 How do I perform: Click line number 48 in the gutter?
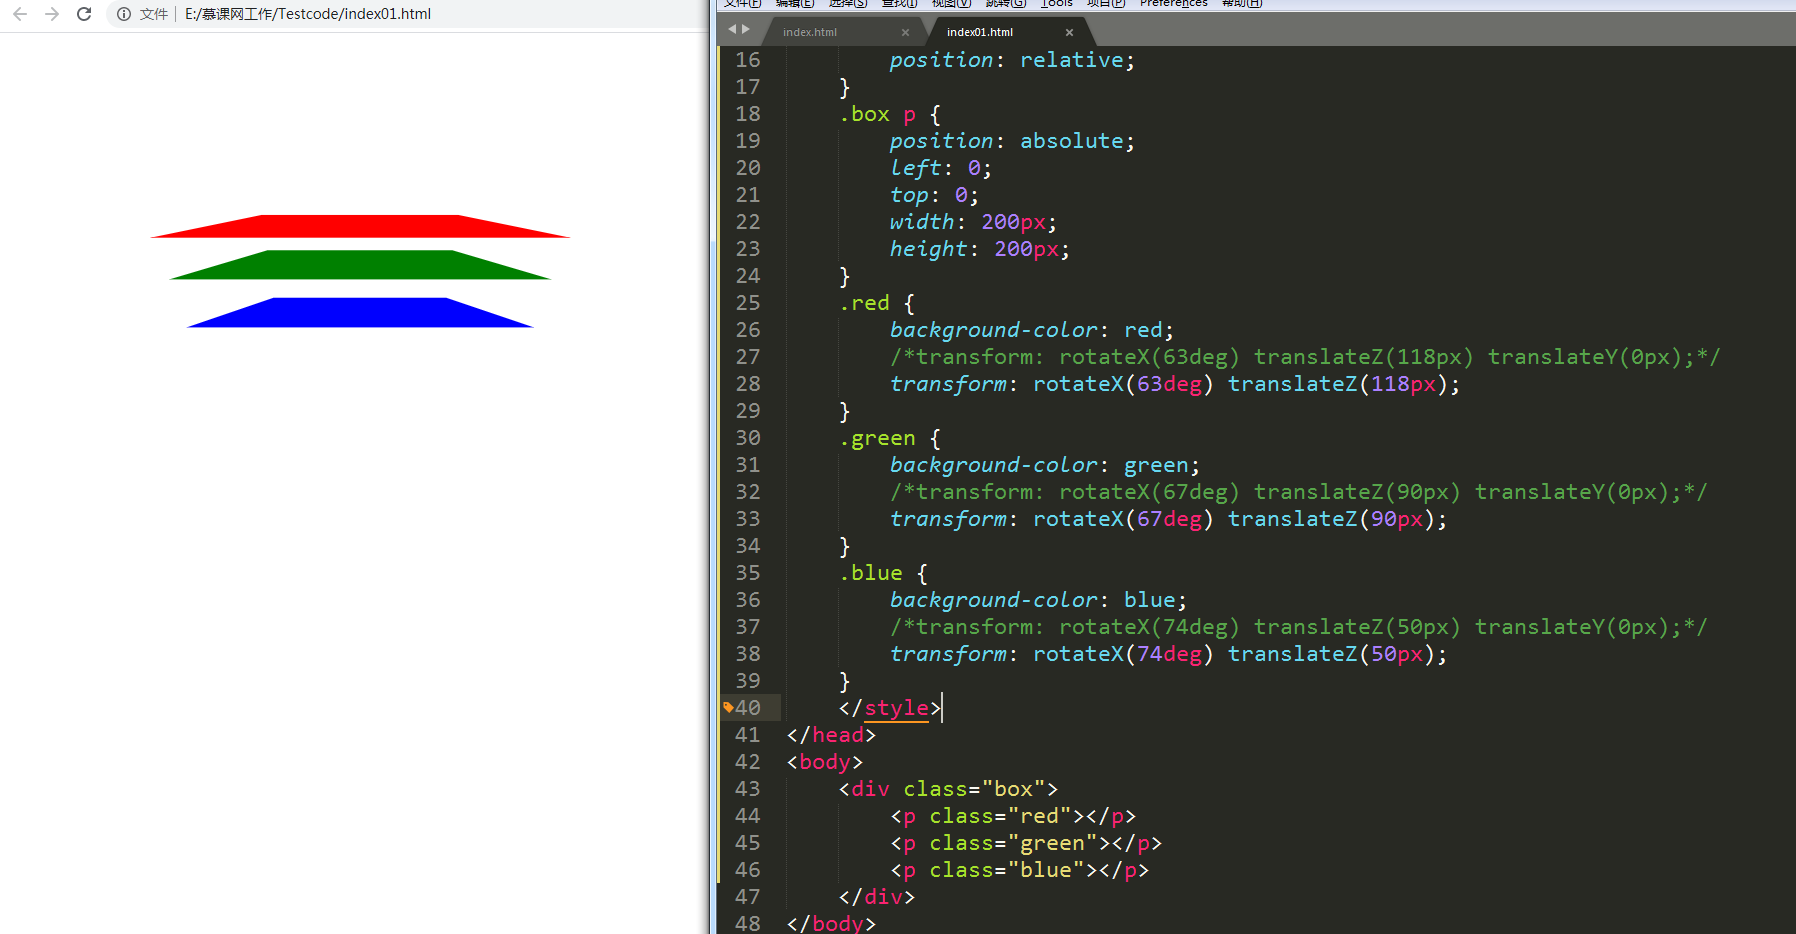coord(748,923)
